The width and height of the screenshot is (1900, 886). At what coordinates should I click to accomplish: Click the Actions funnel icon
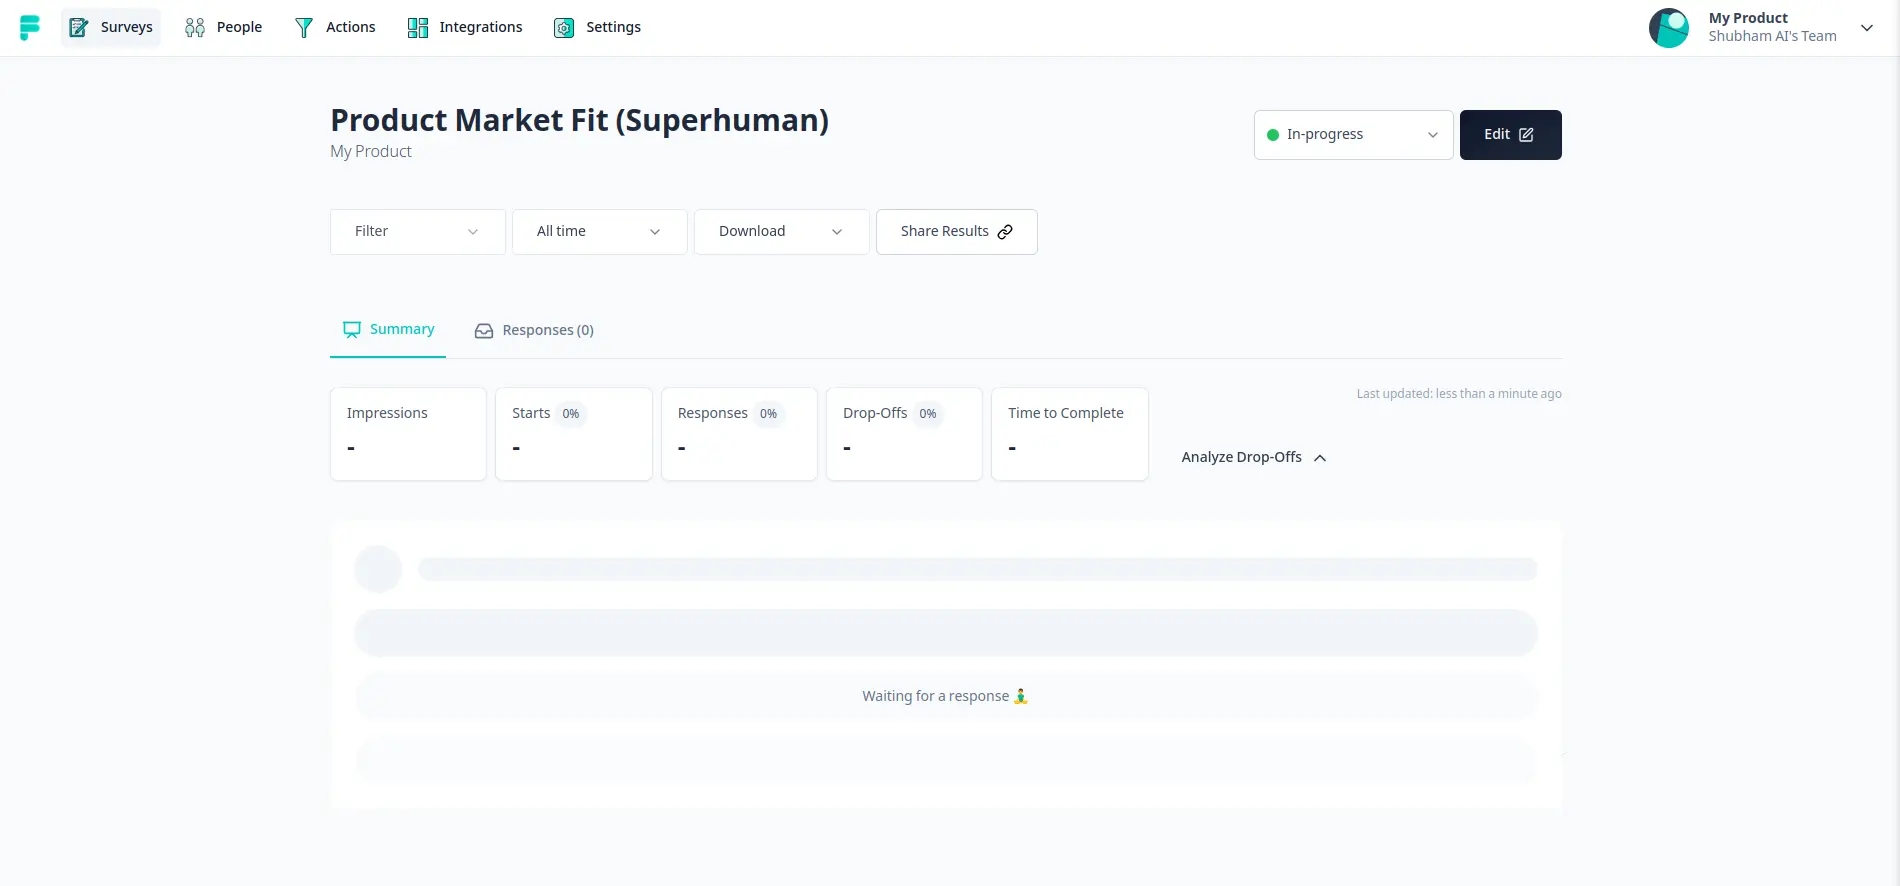[304, 28]
